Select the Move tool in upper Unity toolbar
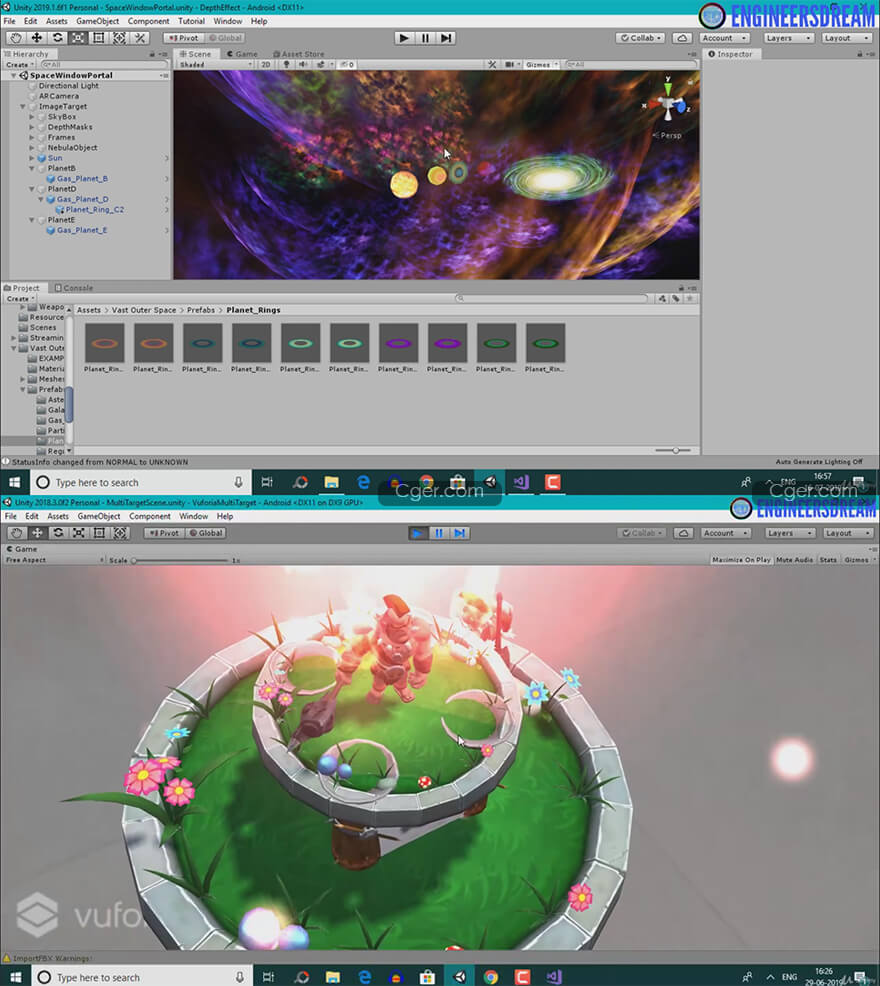The image size is (880, 986). pyautogui.click(x=36, y=38)
